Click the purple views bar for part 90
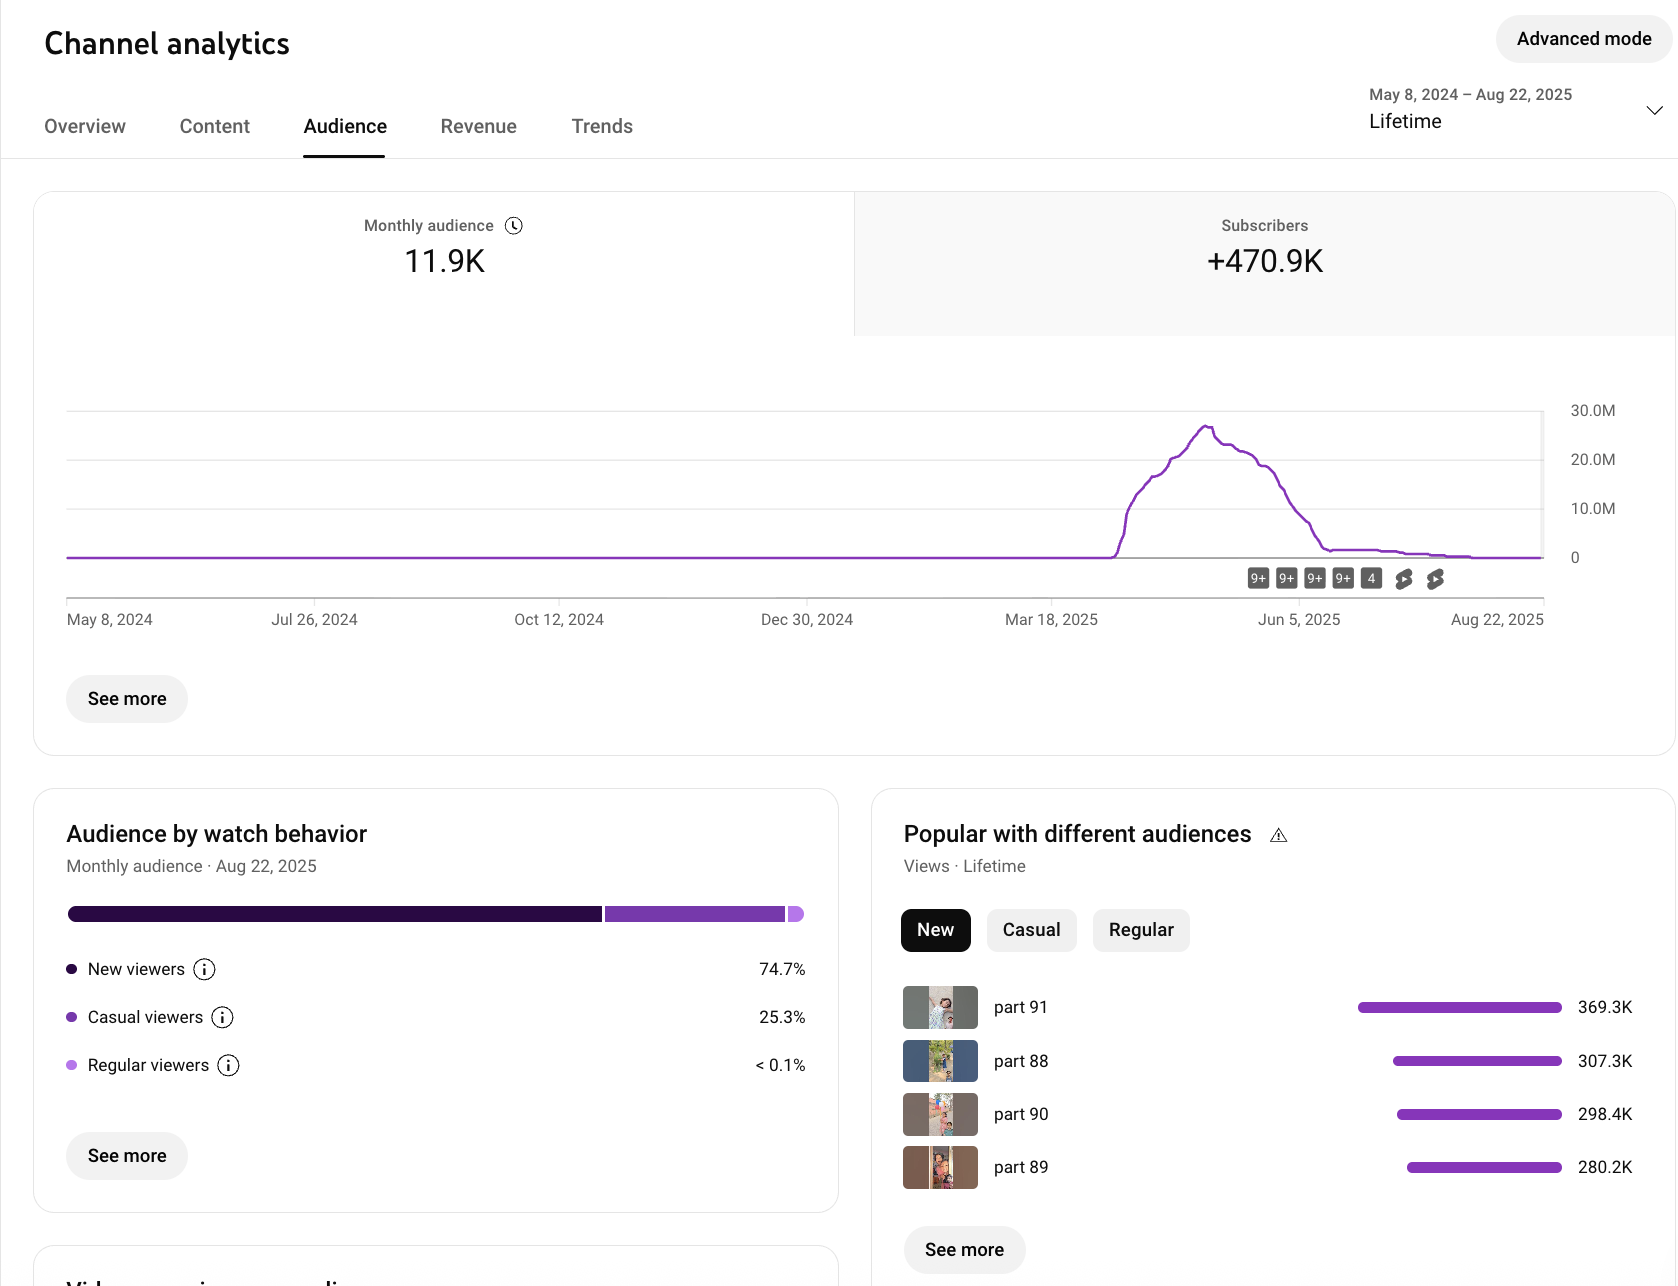Image resolution: width=1678 pixels, height=1286 pixels. point(1479,1114)
